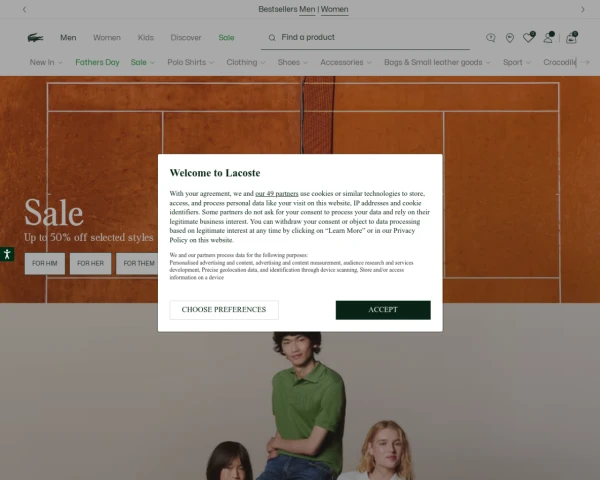Open the 'our 49 partners' link
Viewport: 600px width, 480px height.
(277, 194)
